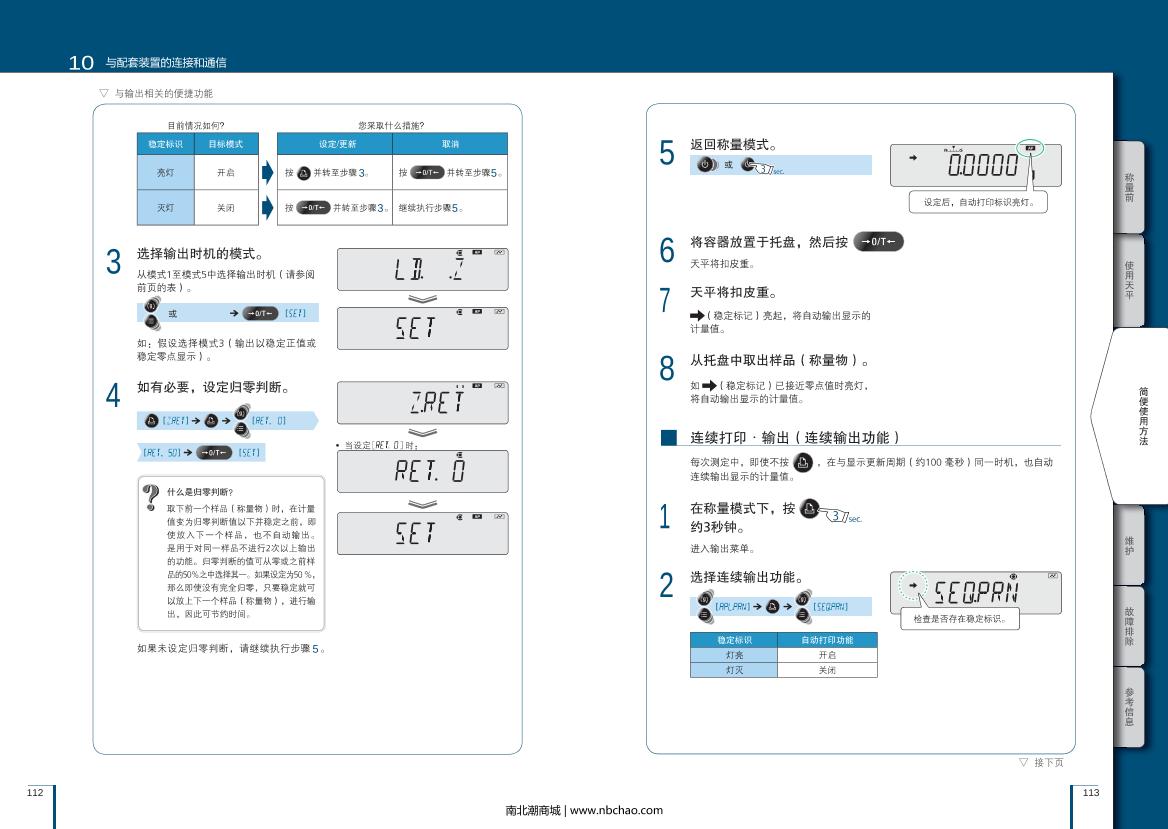Click the blue arrow next to 开启 cell
The width and height of the screenshot is (1168, 829).
point(267,172)
